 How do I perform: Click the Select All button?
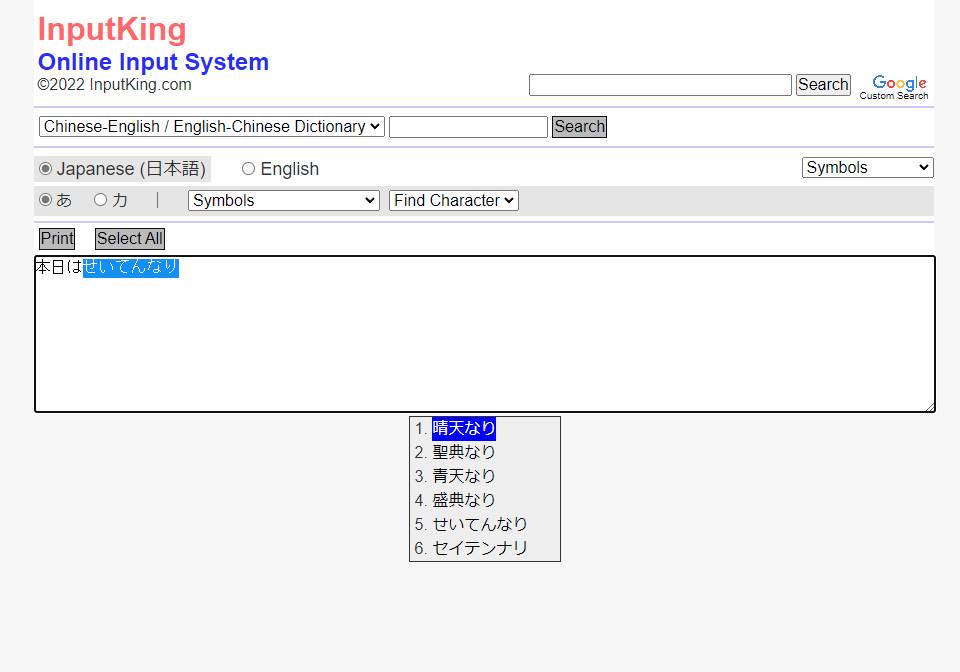click(130, 238)
